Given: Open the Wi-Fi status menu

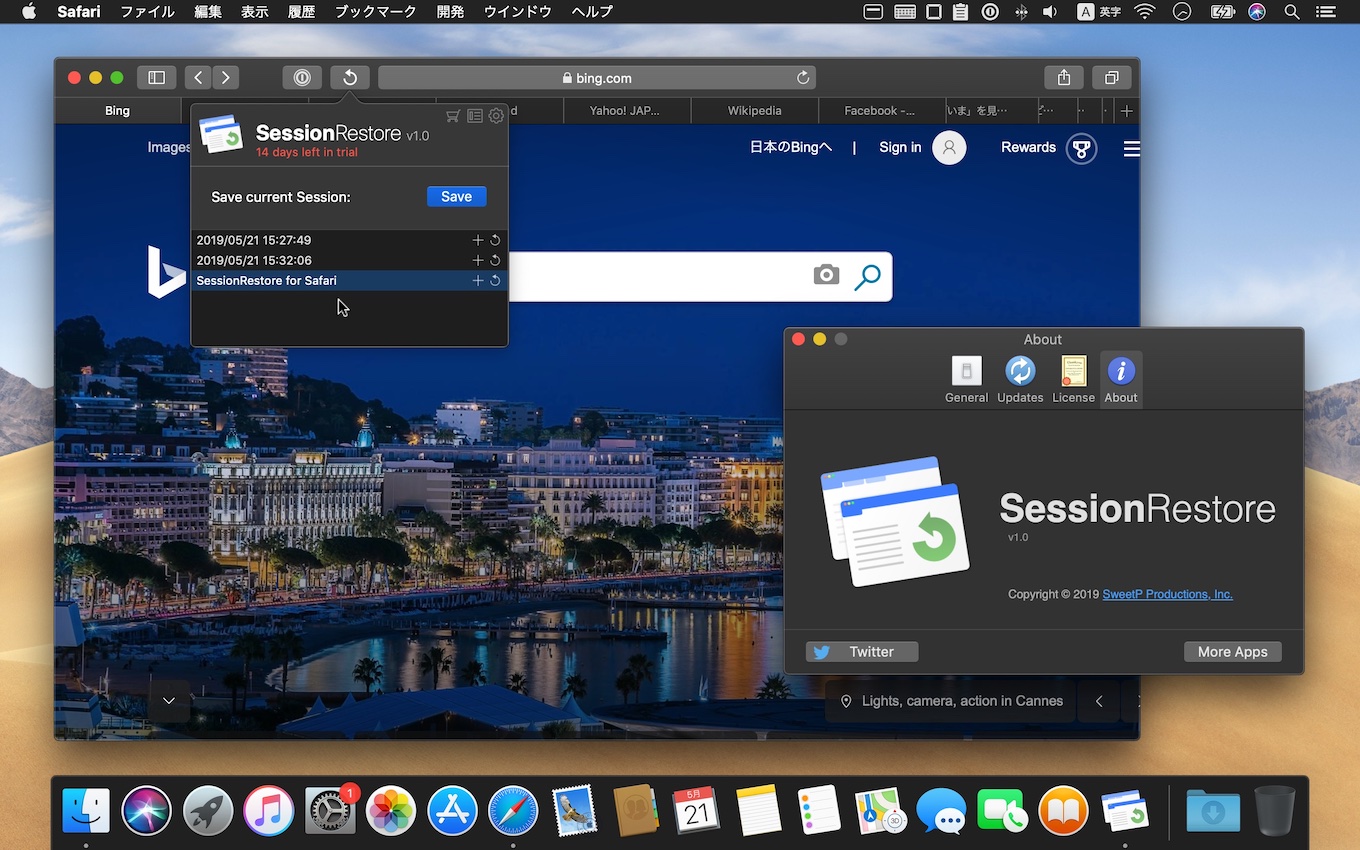Looking at the screenshot, I should click(1145, 12).
